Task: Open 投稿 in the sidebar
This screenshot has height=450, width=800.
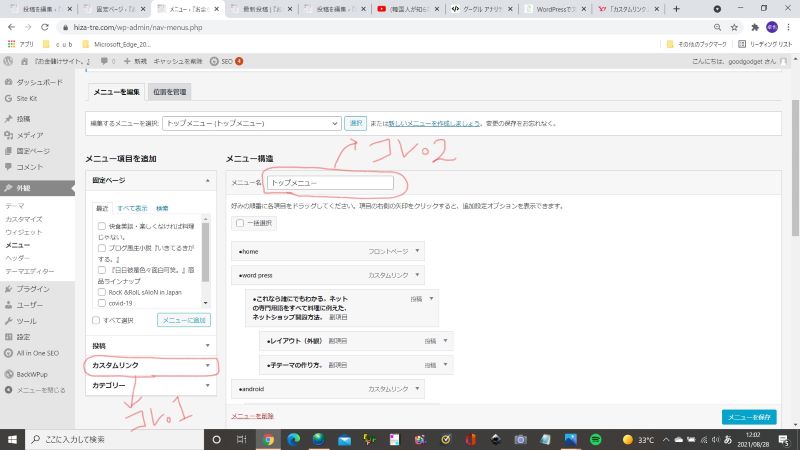Action: 17,119
